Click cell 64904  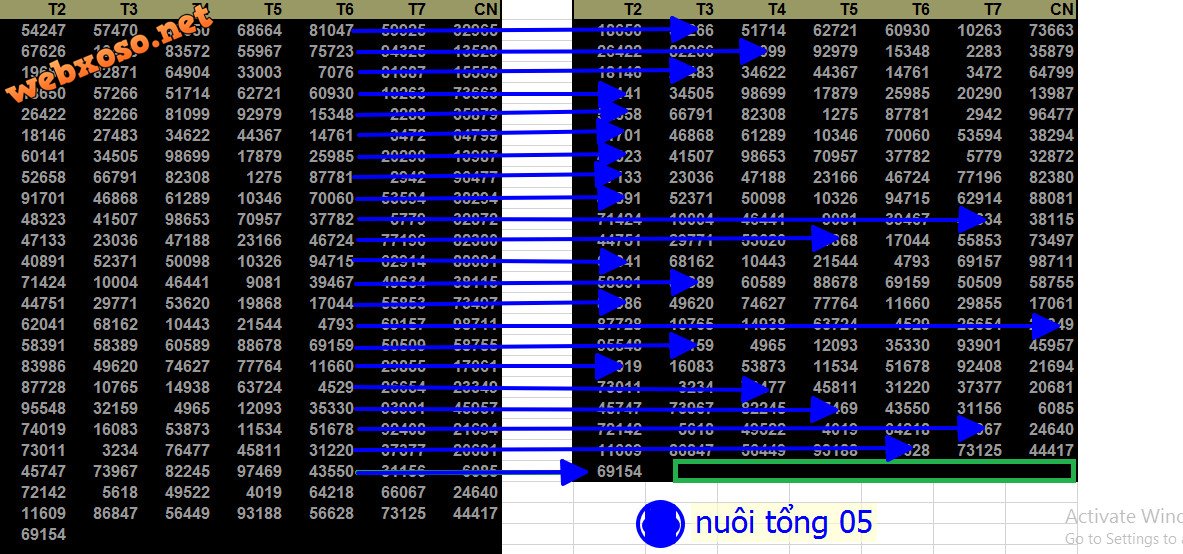(x=187, y=72)
